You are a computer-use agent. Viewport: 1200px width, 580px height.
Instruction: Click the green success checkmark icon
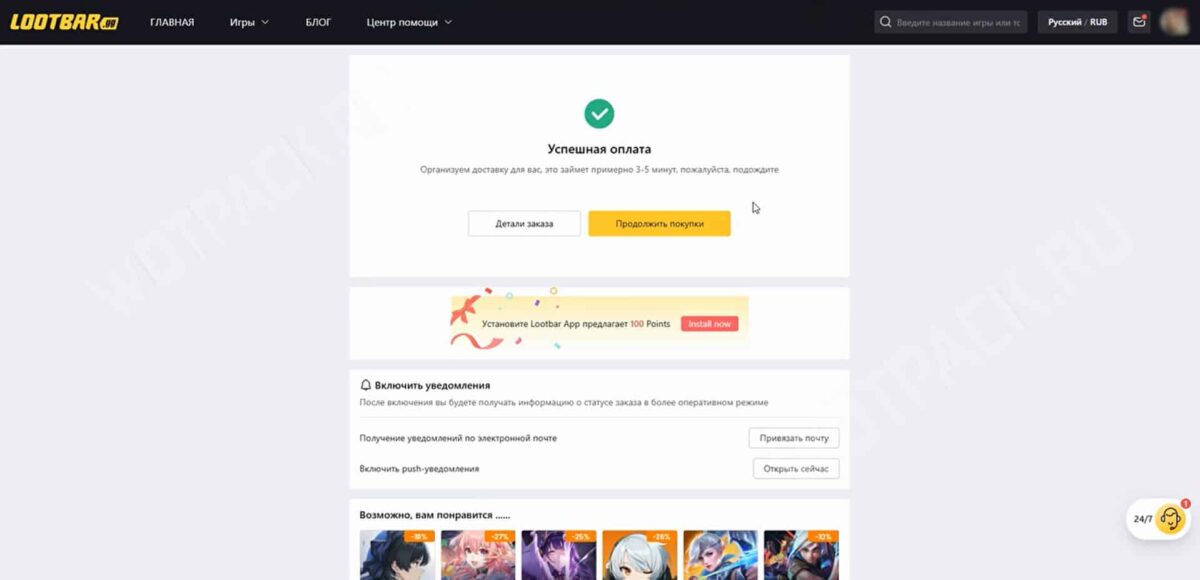599,113
